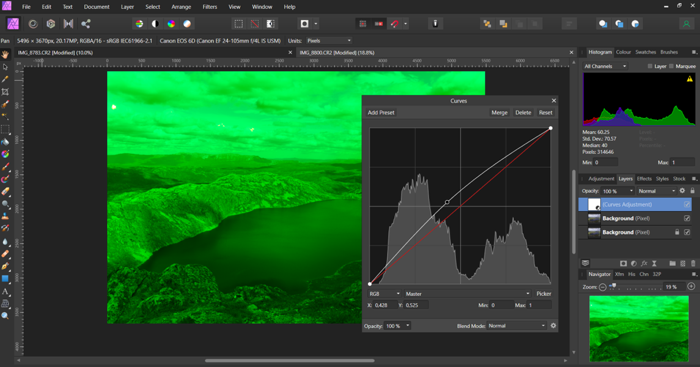
Task: Select the Crop tool
Action: pos(5,92)
